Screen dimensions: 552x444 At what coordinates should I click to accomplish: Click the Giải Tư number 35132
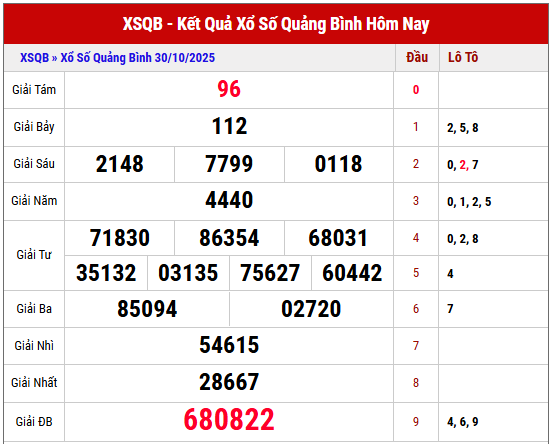click(x=106, y=273)
